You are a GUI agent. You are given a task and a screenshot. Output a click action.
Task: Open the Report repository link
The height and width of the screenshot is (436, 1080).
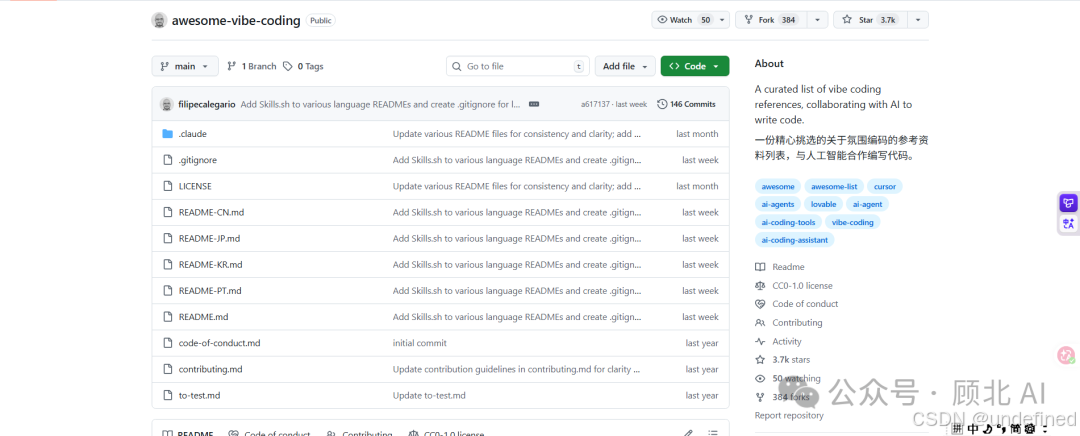point(789,415)
